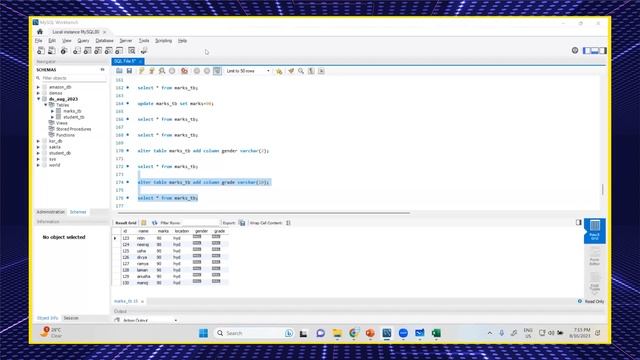Reconnect to DBMS toolbar icon

coord(144,51)
